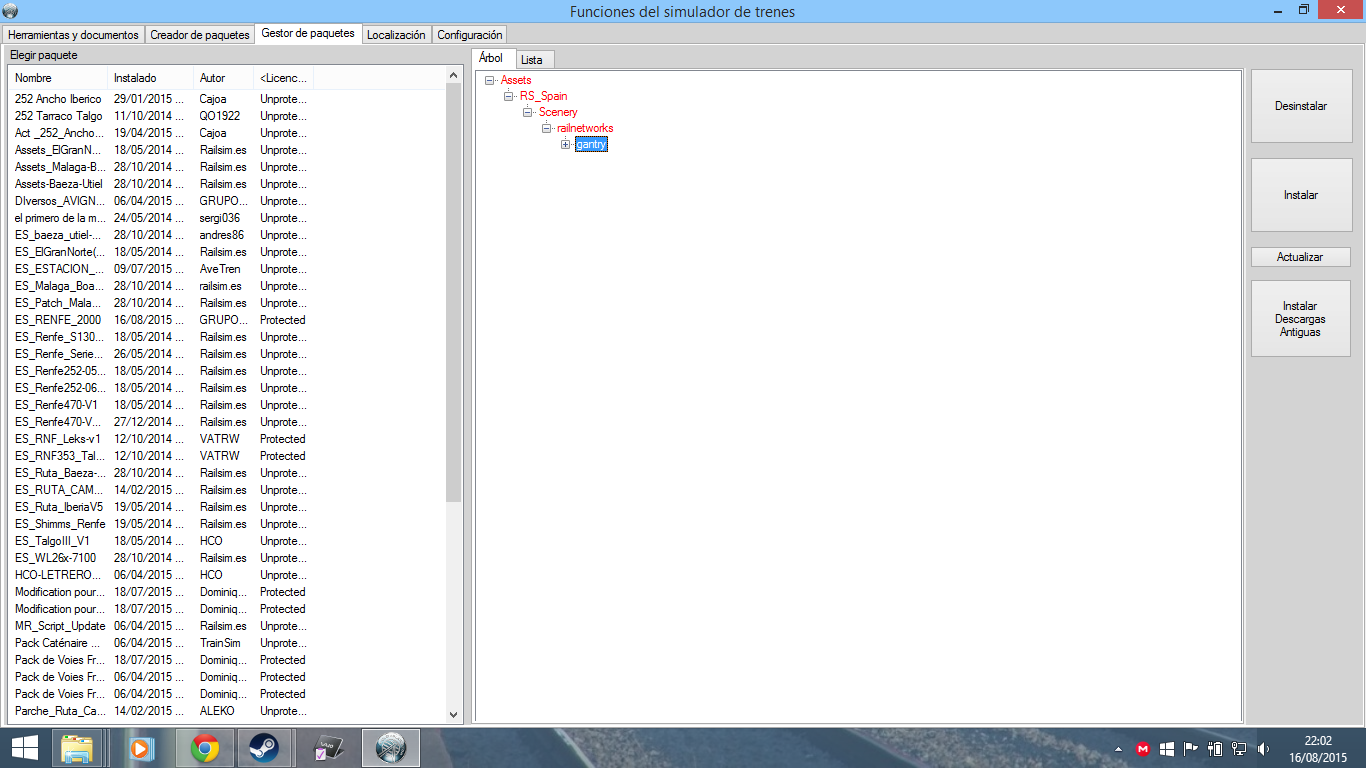Click the package list scrollbar thumb
This screenshot has width=1366, height=768.
click(454, 294)
